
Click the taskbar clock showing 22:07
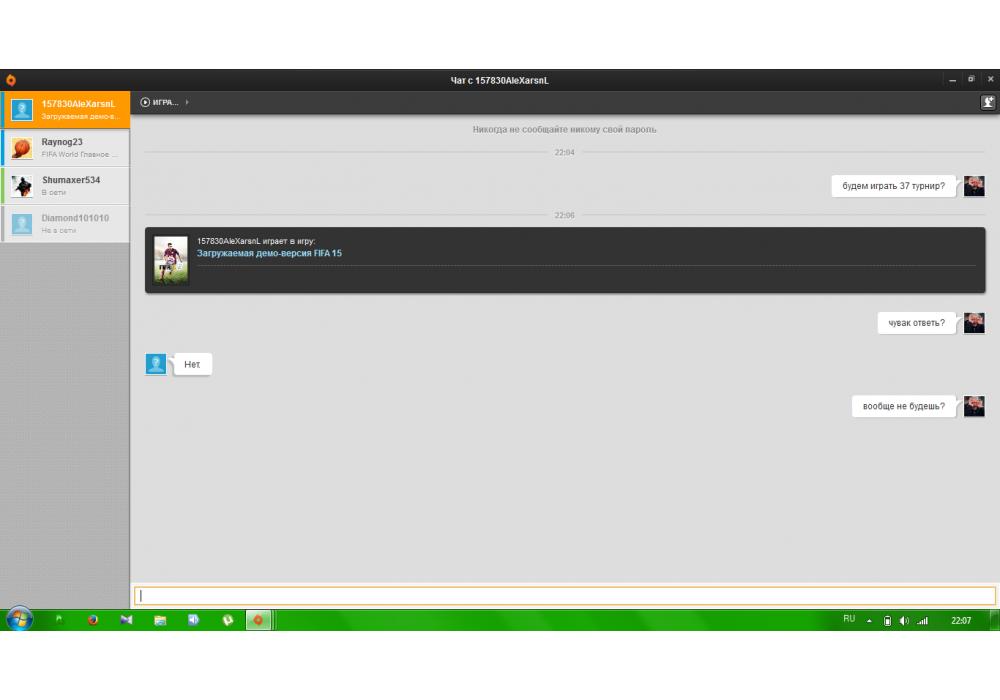click(x=961, y=620)
